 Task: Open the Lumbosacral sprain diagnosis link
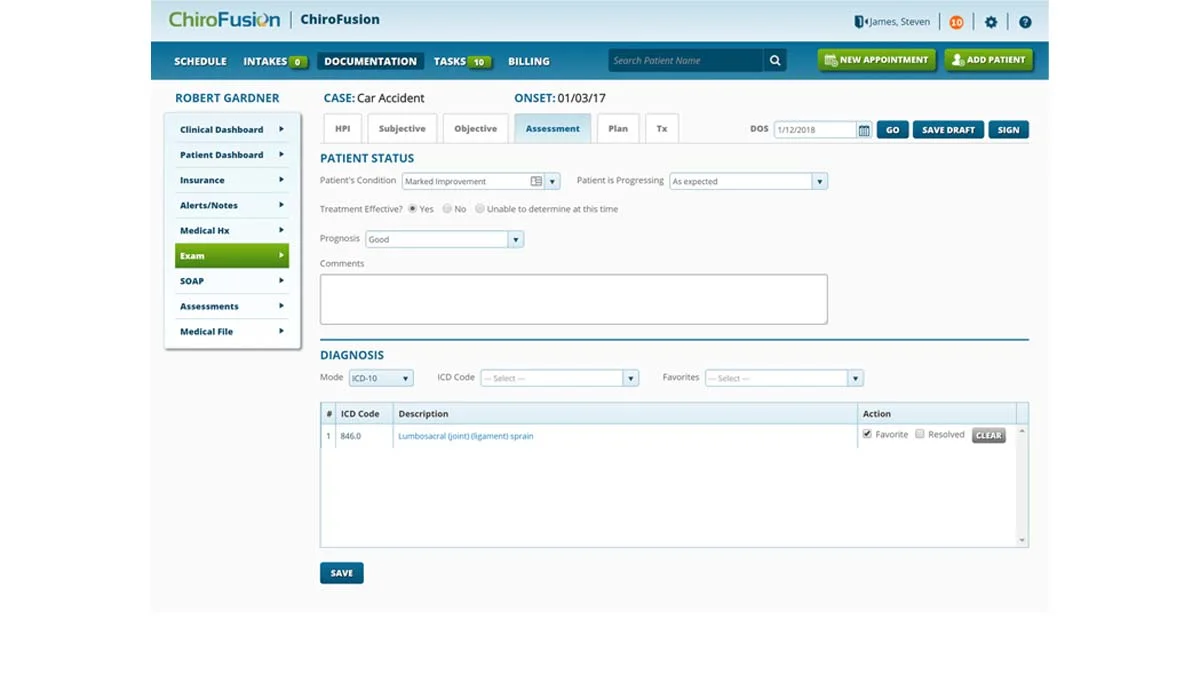pyautogui.click(x=465, y=436)
